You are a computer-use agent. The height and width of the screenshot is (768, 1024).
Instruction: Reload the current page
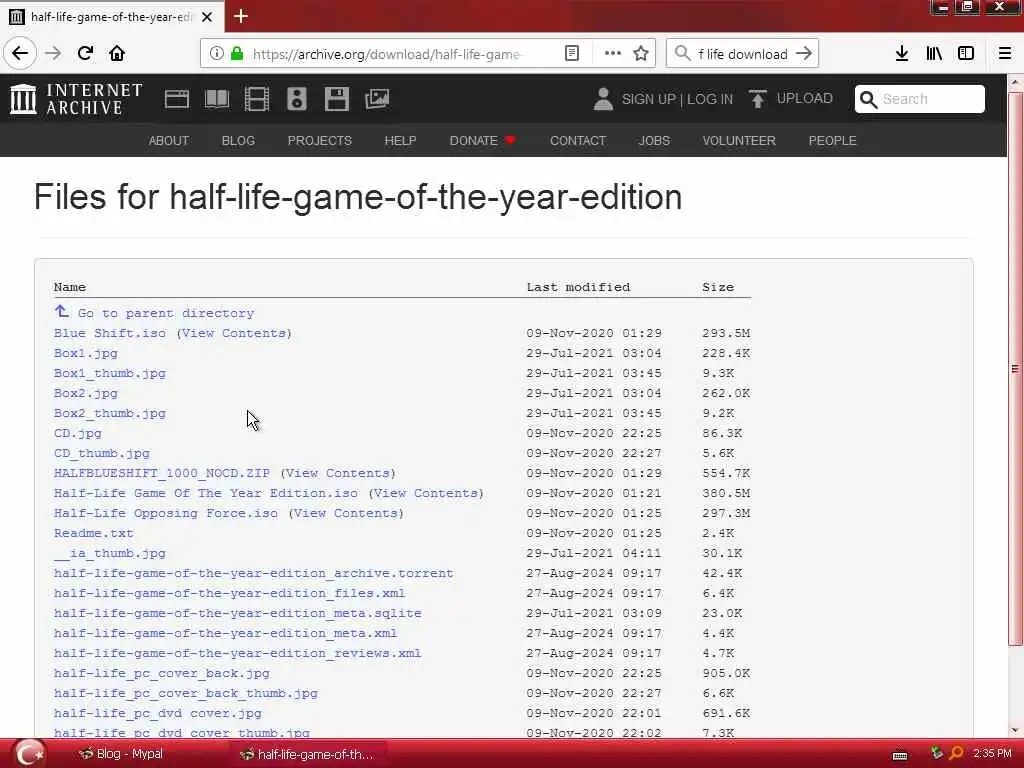(x=85, y=54)
